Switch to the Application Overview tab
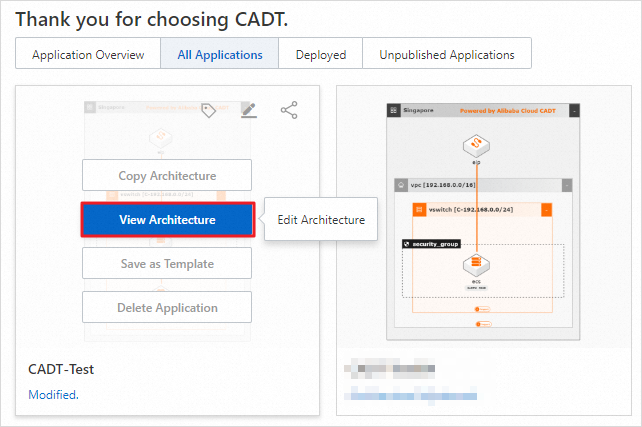 (88, 54)
